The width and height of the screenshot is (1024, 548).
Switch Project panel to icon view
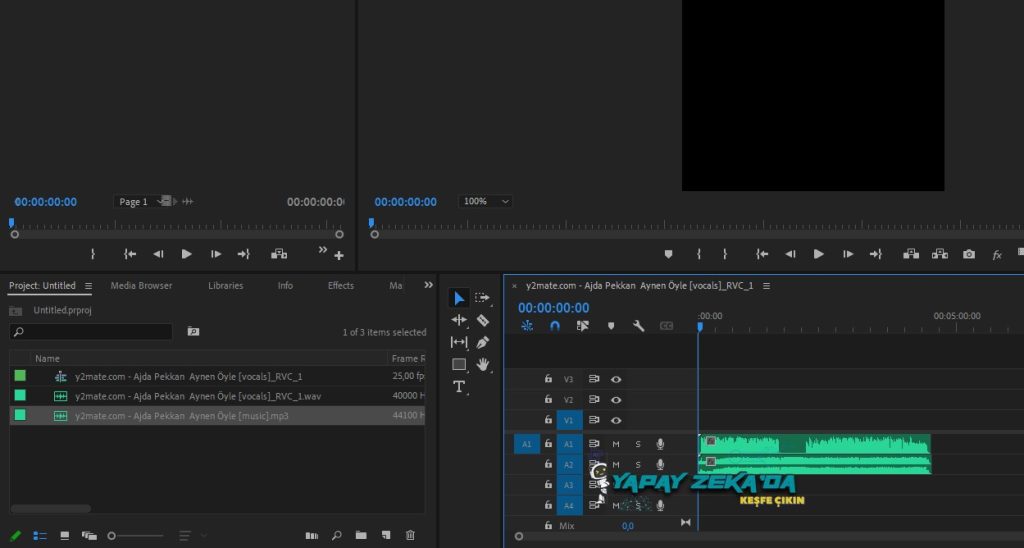click(65, 536)
